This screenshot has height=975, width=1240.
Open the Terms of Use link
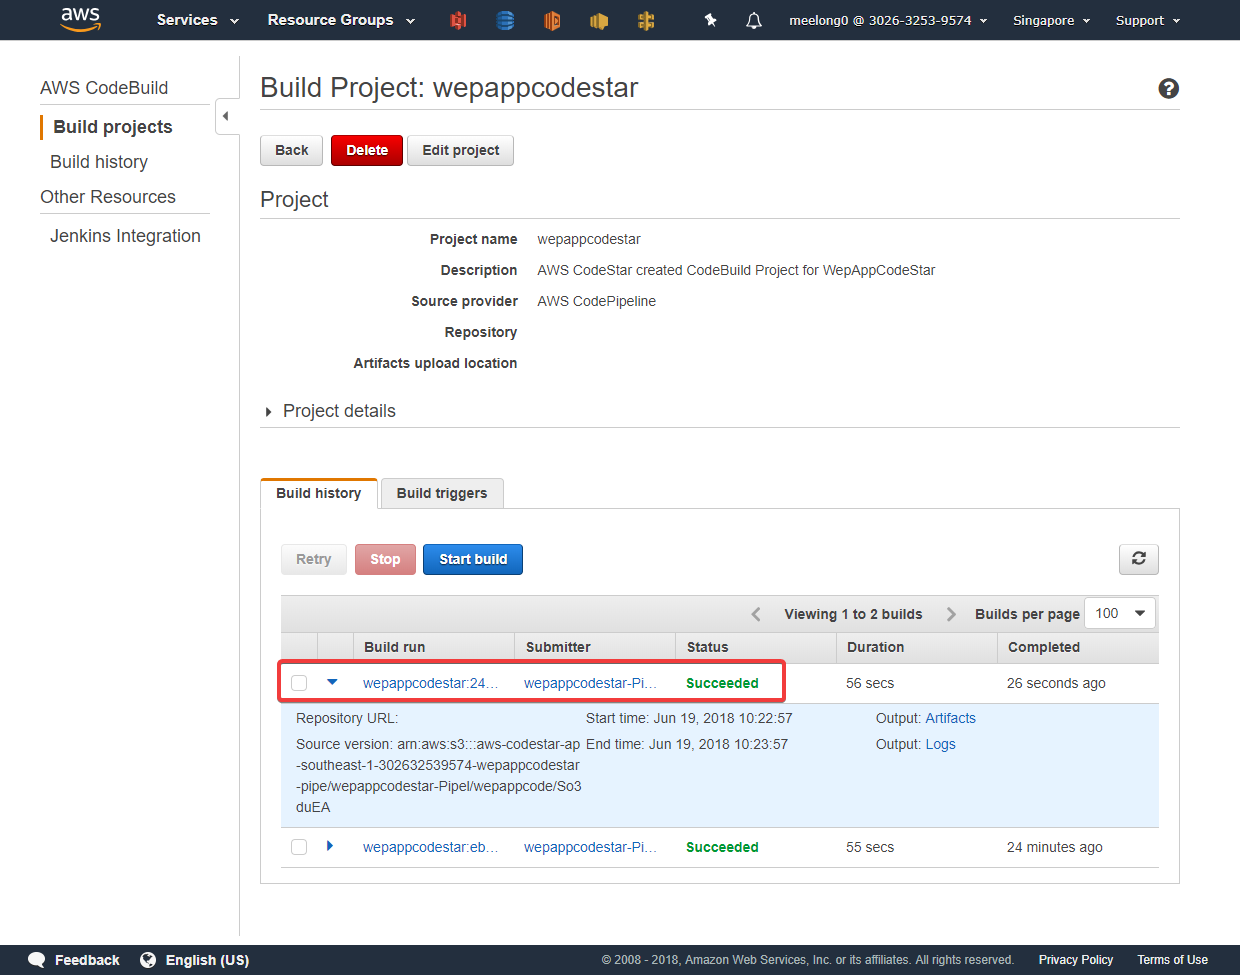(1172, 960)
